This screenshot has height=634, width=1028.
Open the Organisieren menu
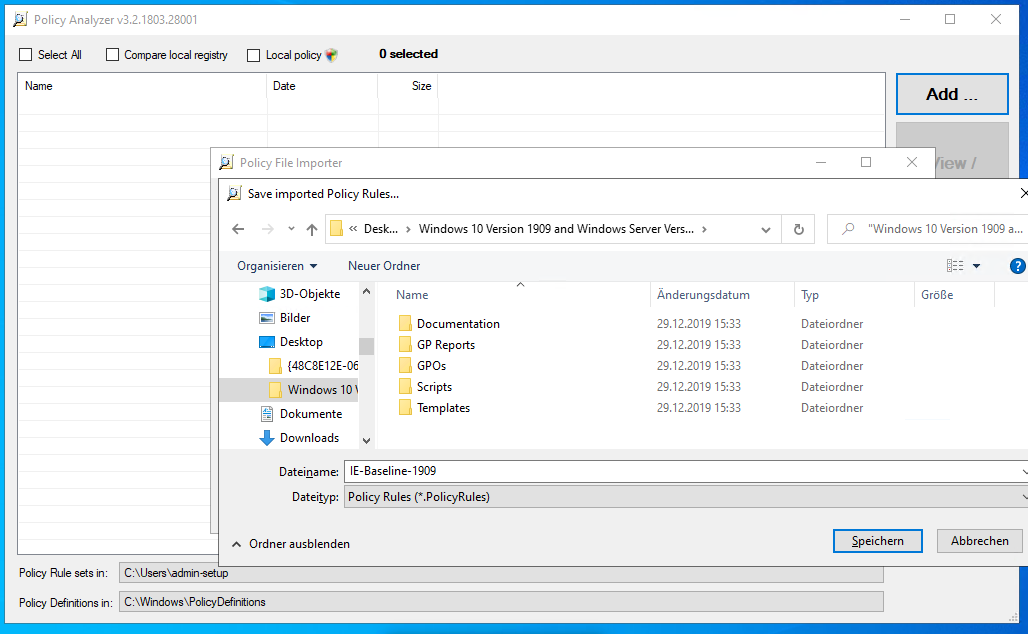tap(277, 266)
